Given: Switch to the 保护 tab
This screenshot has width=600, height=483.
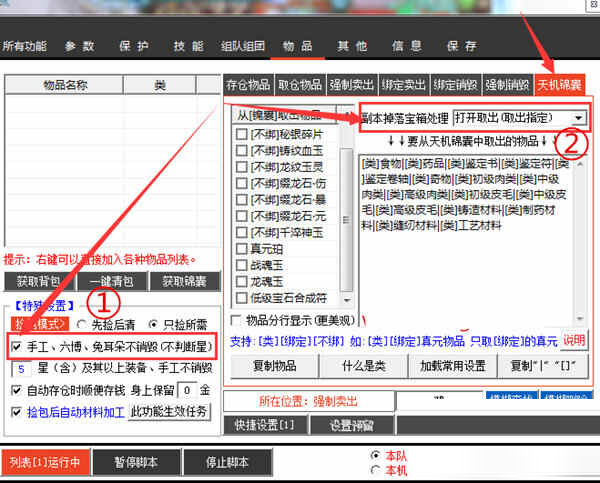Looking at the screenshot, I should point(134,46).
